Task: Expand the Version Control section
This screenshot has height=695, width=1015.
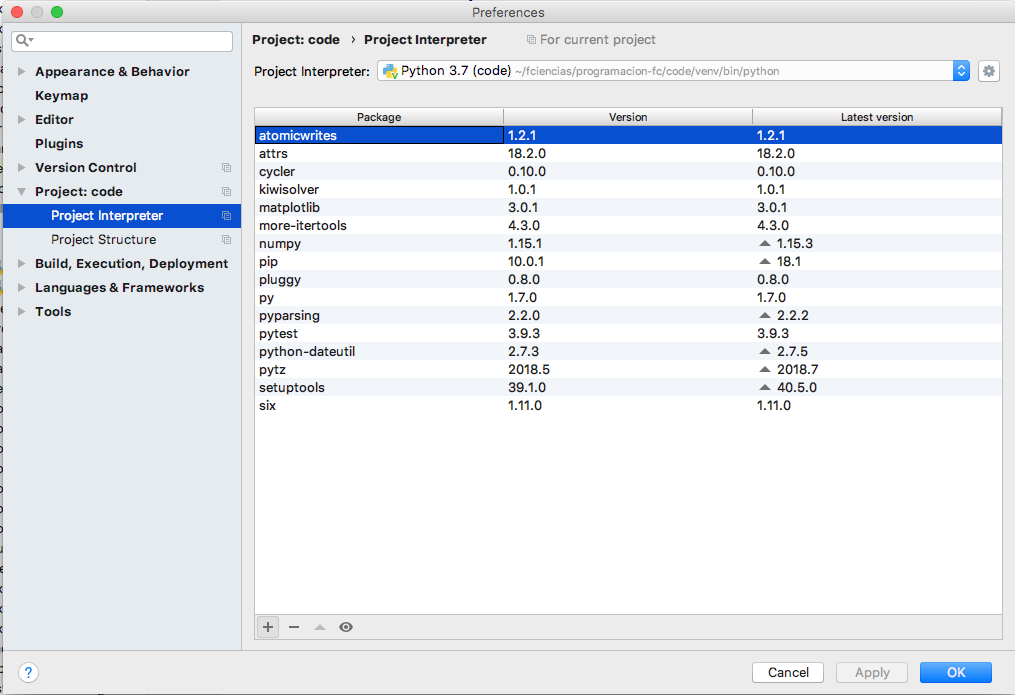Action: 21,168
